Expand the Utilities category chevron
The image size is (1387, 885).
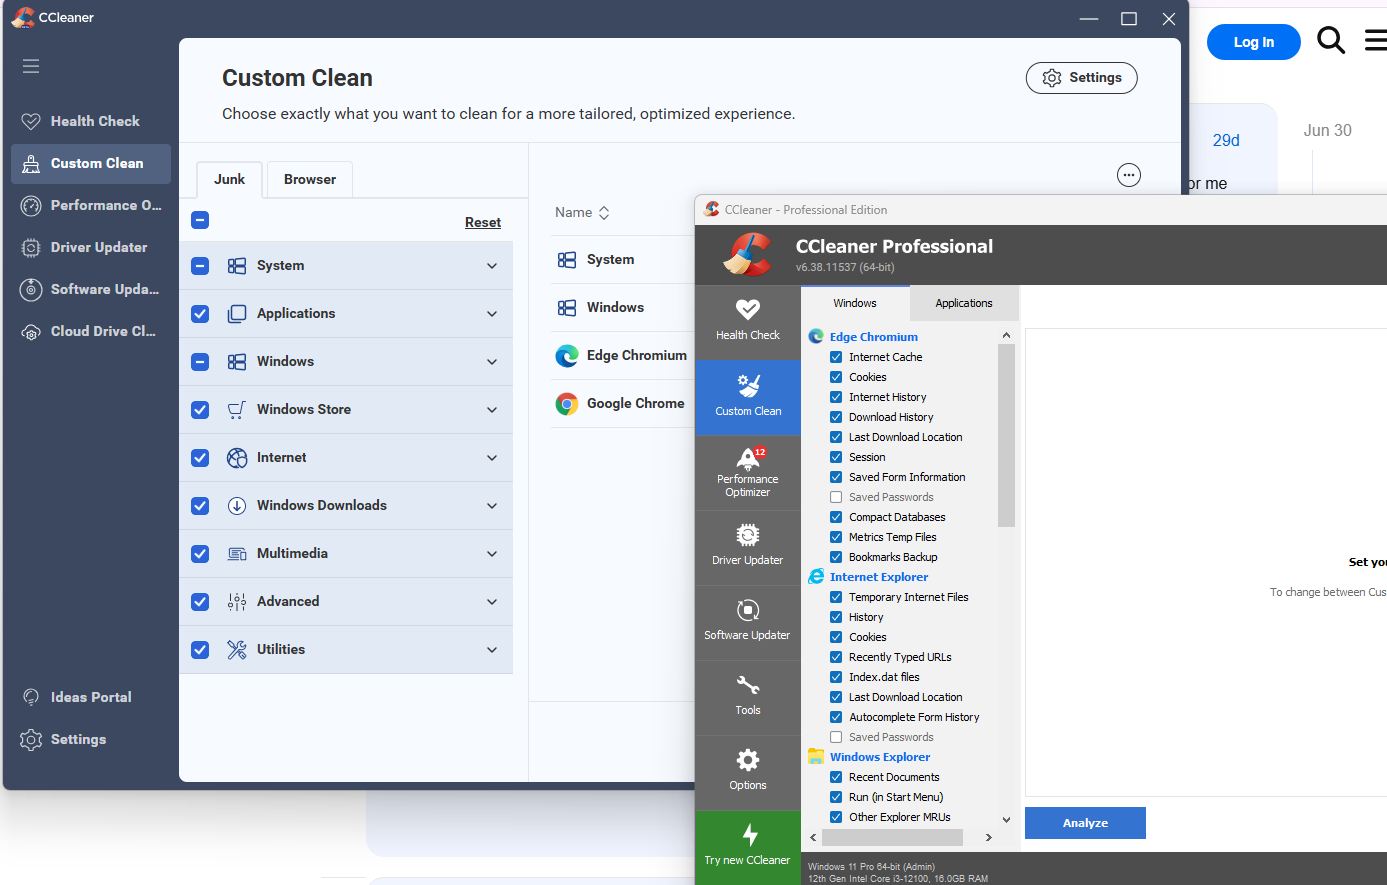(492, 650)
